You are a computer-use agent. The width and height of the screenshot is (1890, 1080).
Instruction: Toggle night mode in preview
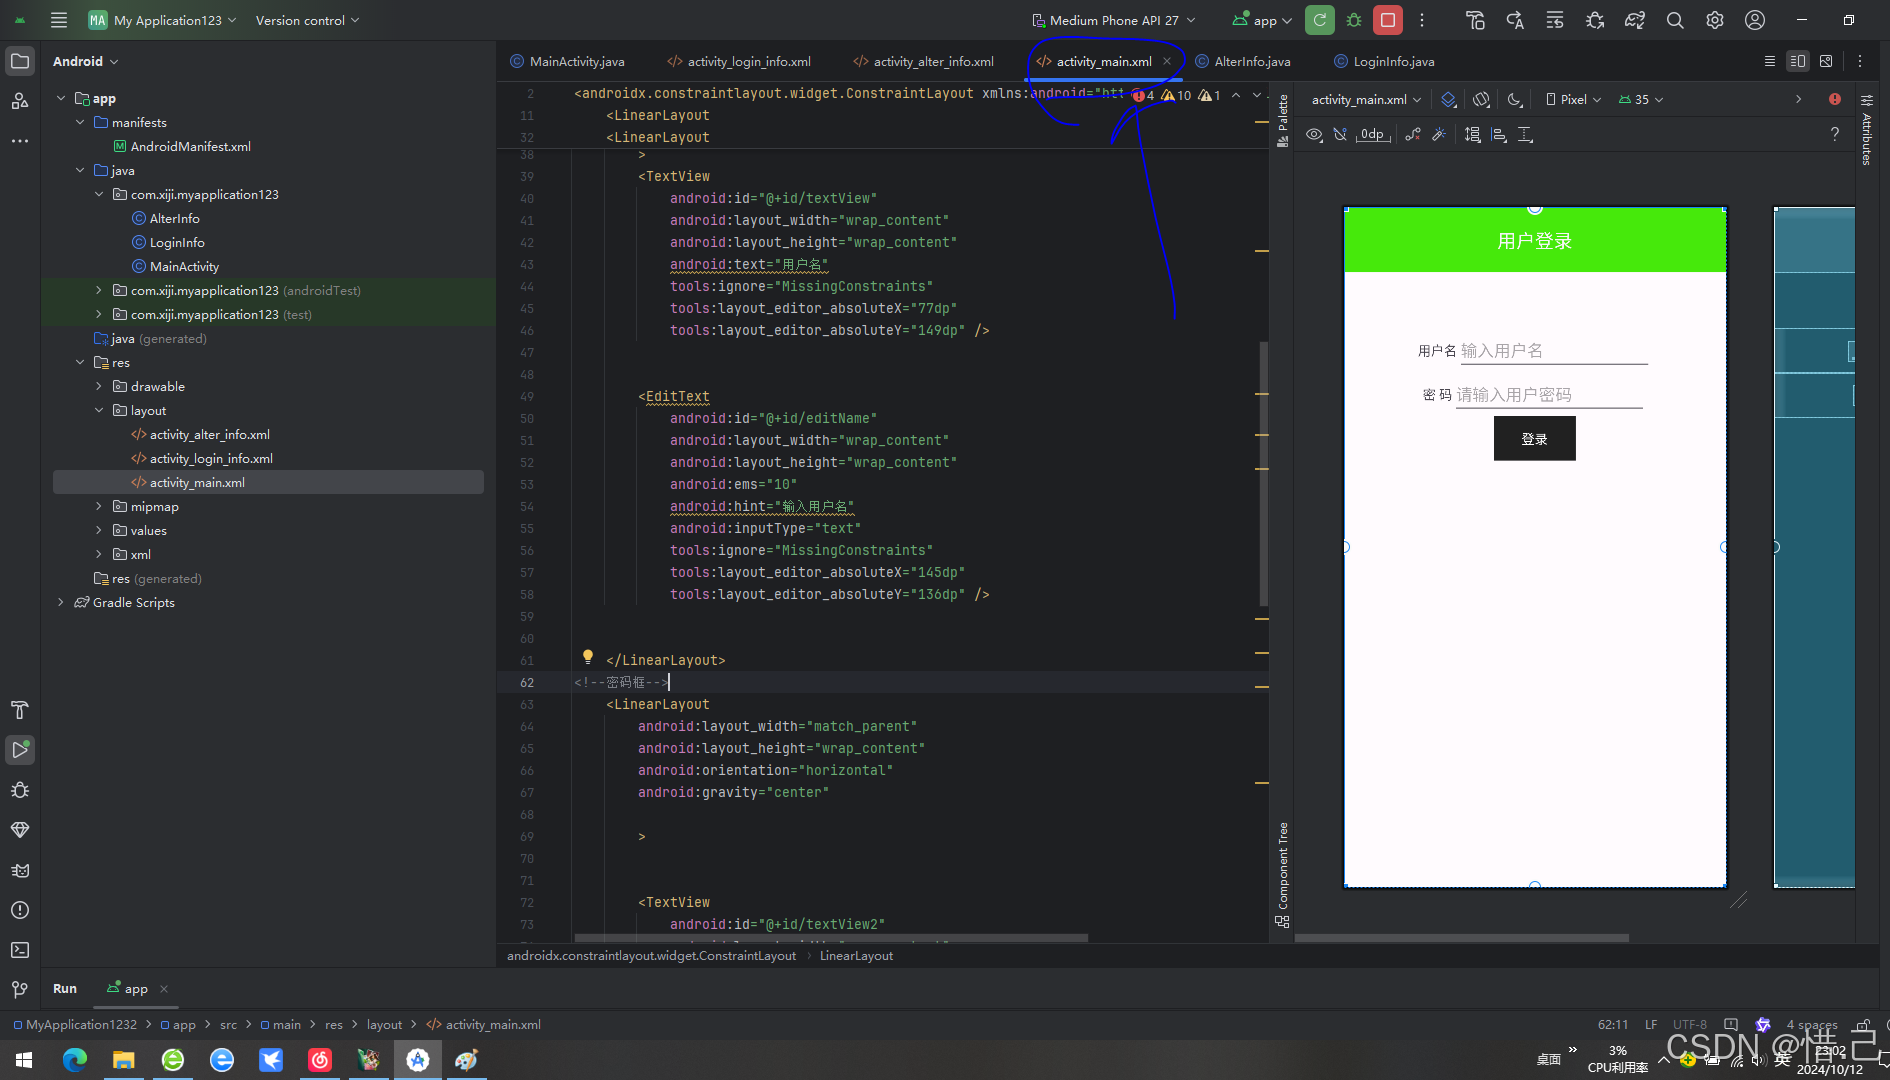[1515, 99]
